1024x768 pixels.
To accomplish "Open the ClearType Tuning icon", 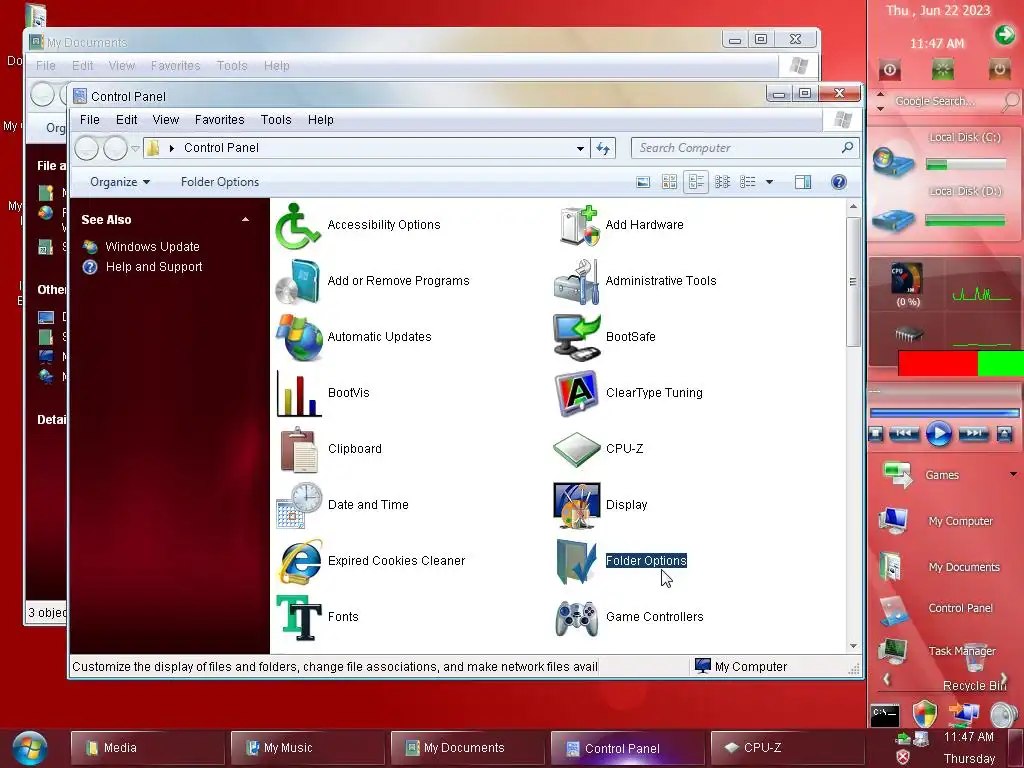I will (576, 393).
